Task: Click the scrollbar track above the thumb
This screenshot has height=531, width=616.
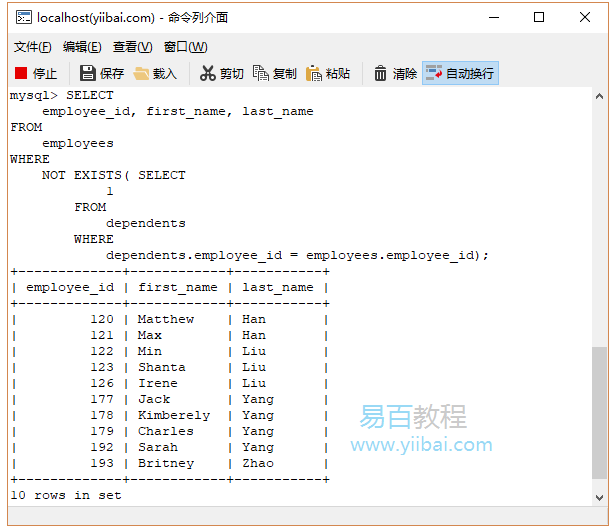Action: pyautogui.click(x=599, y=220)
